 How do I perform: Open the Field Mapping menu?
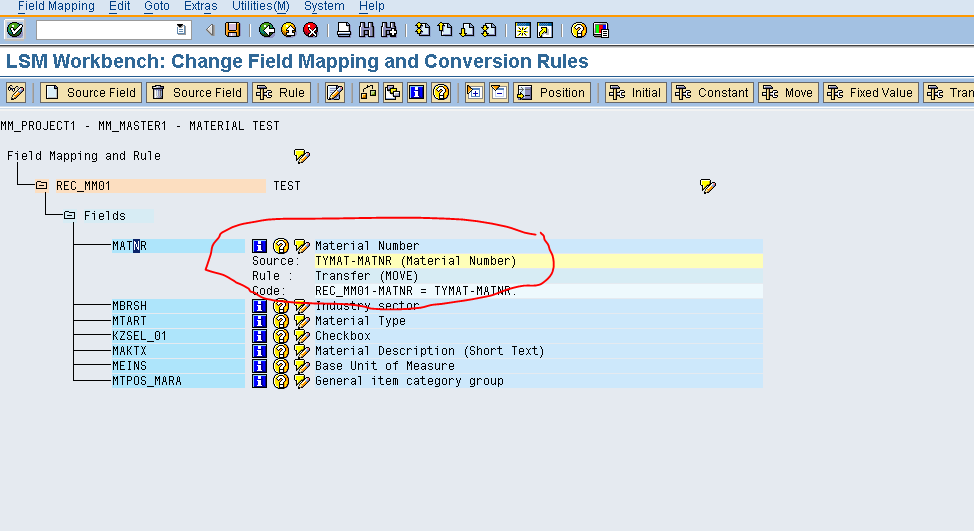pyautogui.click(x=56, y=6)
